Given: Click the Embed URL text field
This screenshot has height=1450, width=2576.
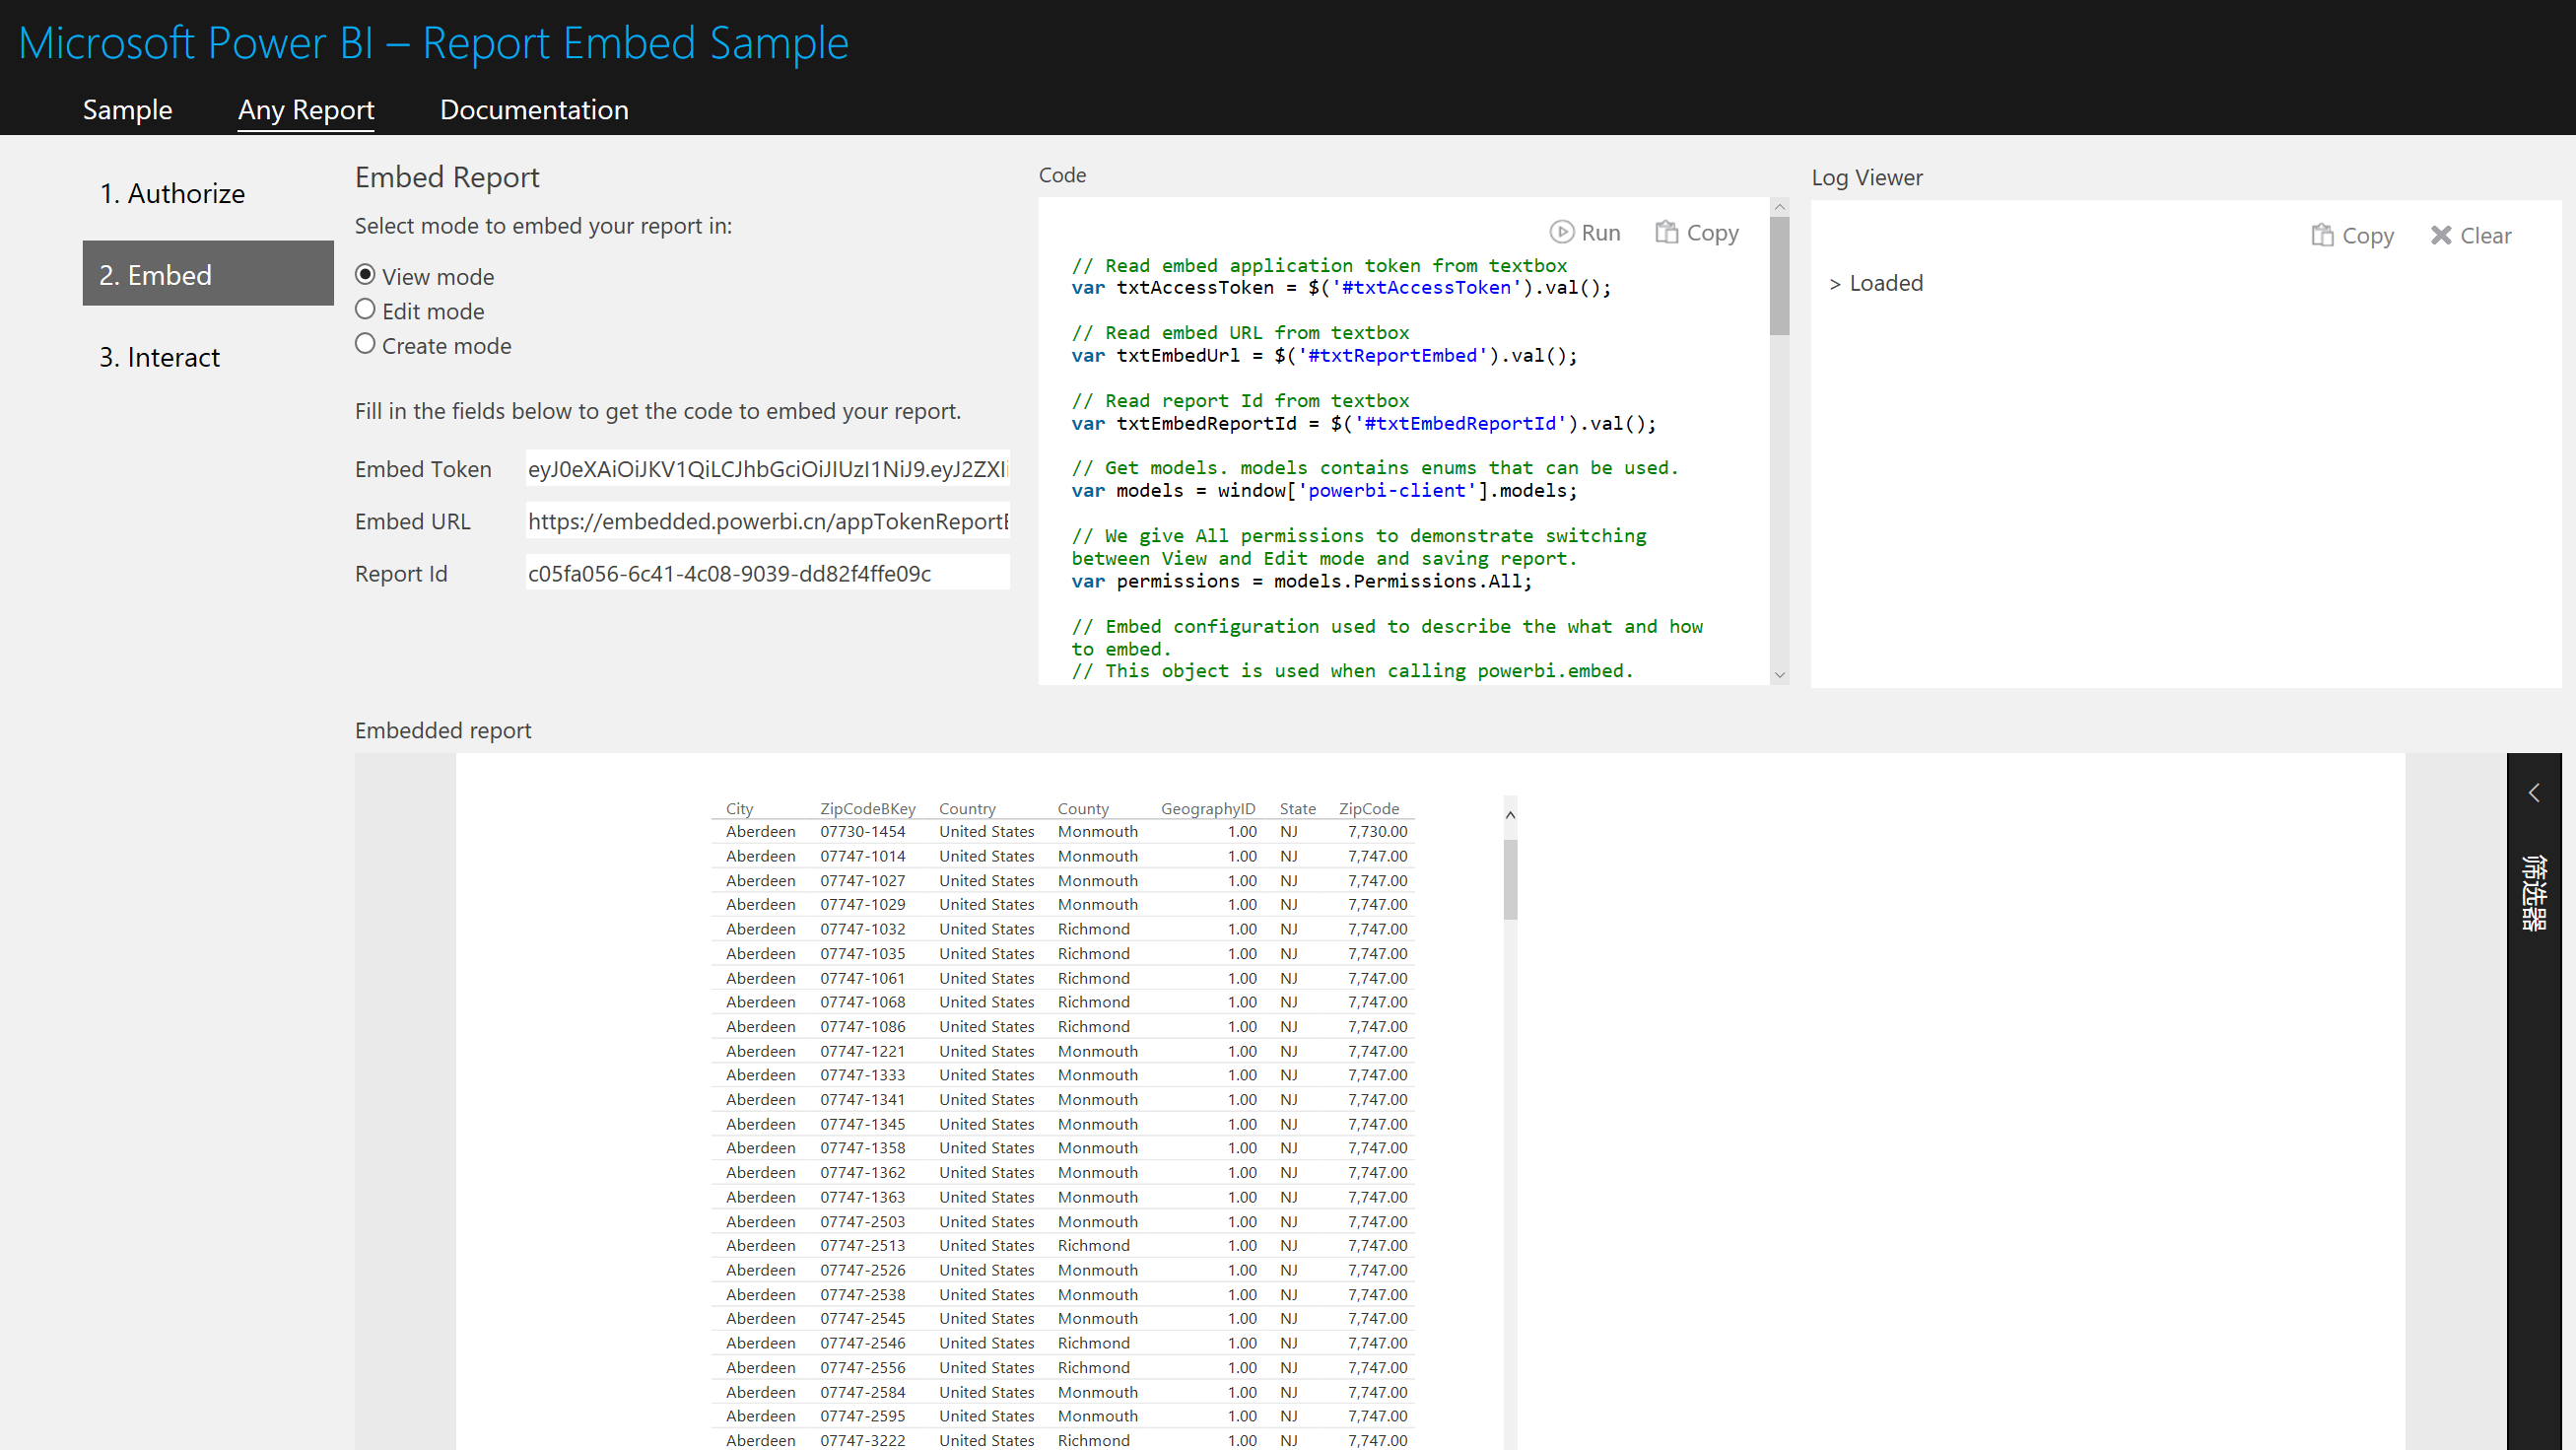Looking at the screenshot, I should [767, 521].
